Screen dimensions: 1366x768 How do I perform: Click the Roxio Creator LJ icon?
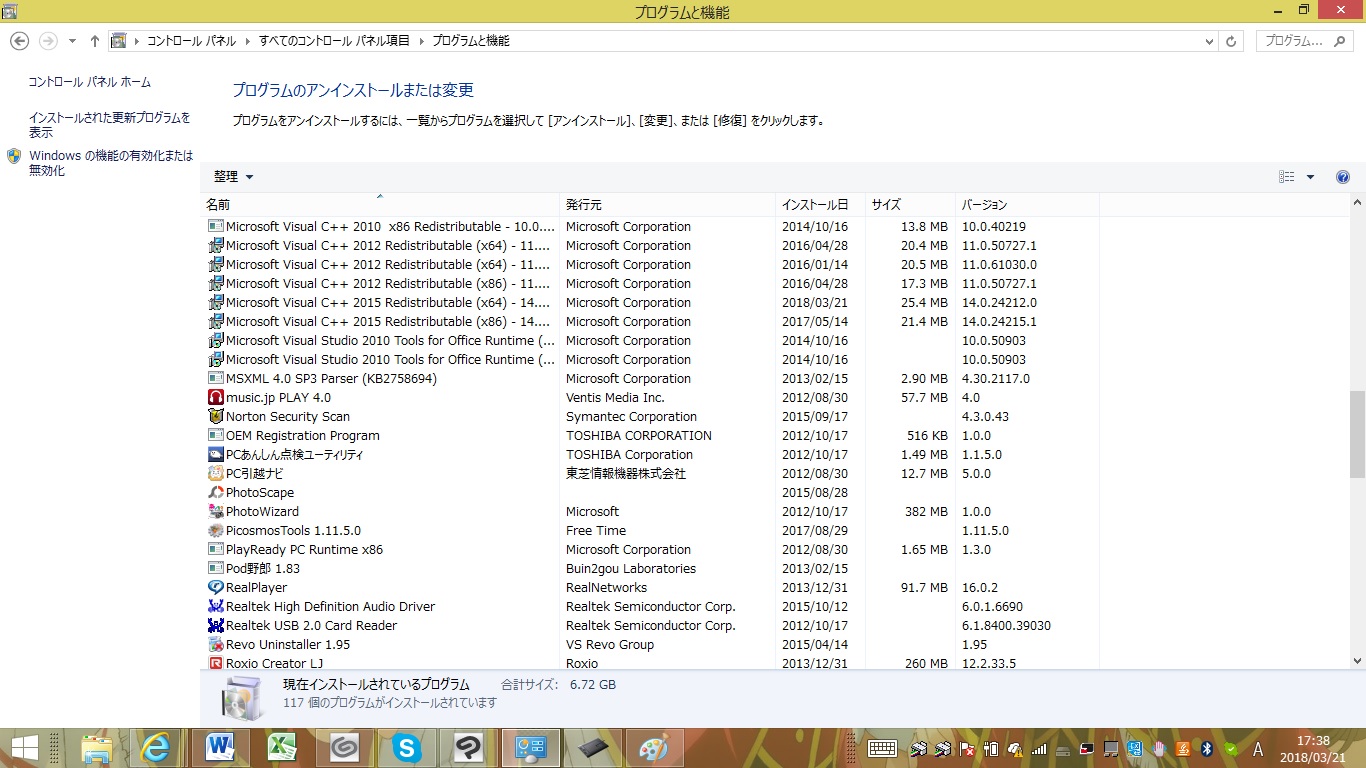coord(215,663)
